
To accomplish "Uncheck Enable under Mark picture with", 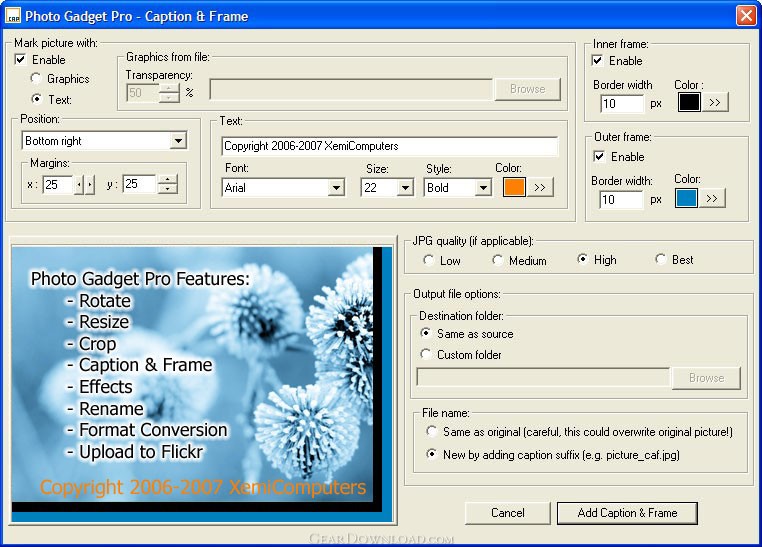I will click(22, 60).
